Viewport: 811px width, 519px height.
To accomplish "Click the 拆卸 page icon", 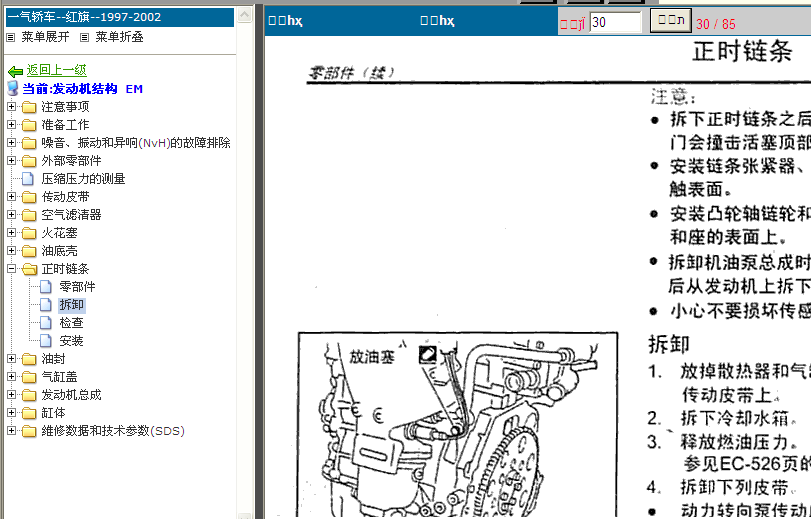I will (46, 305).
